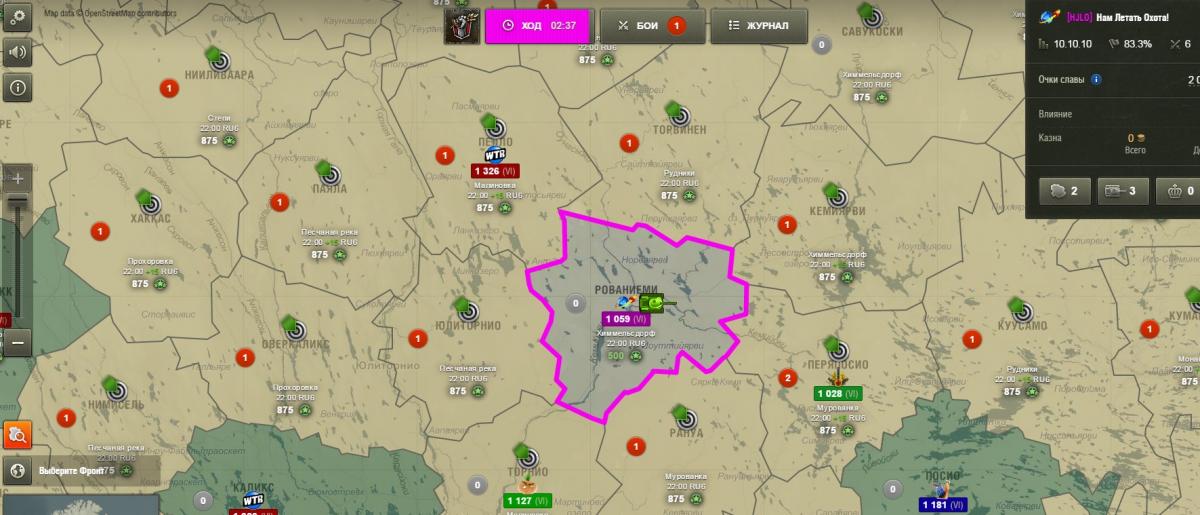
Task: Zoom out with the minus button
Action: click(x=17, y=342)
